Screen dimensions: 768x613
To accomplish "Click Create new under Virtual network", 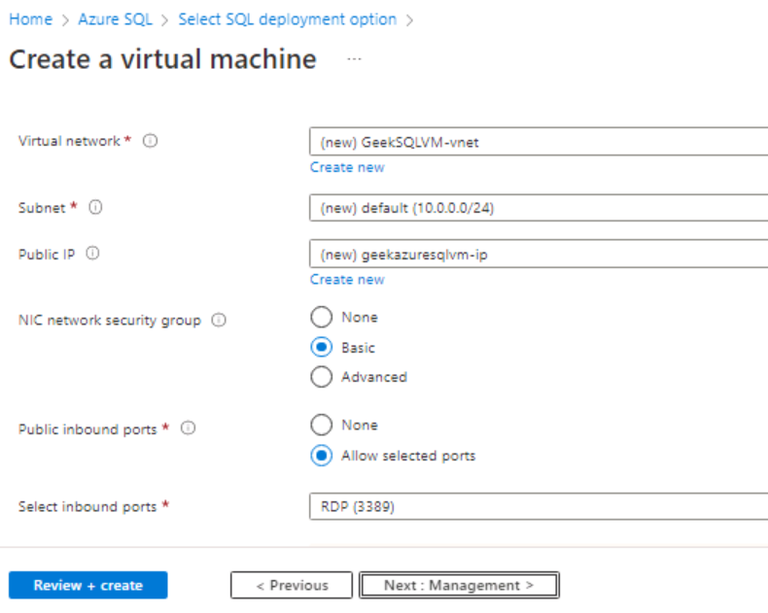I will tap(347, 167).
